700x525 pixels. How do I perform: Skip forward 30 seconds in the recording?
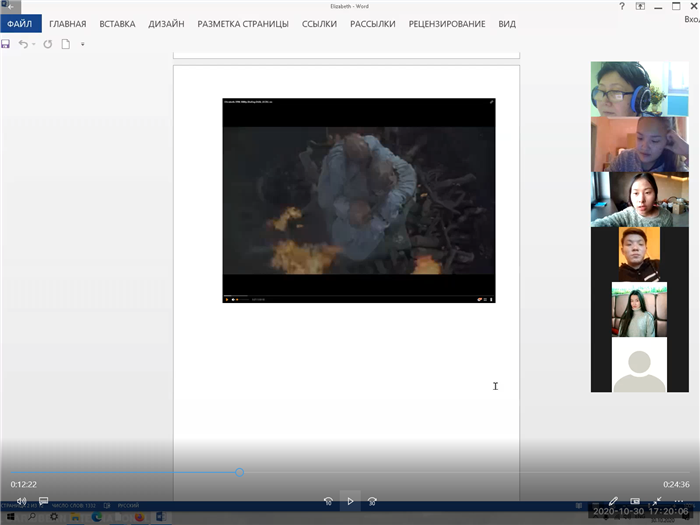(x=372, y=500)
